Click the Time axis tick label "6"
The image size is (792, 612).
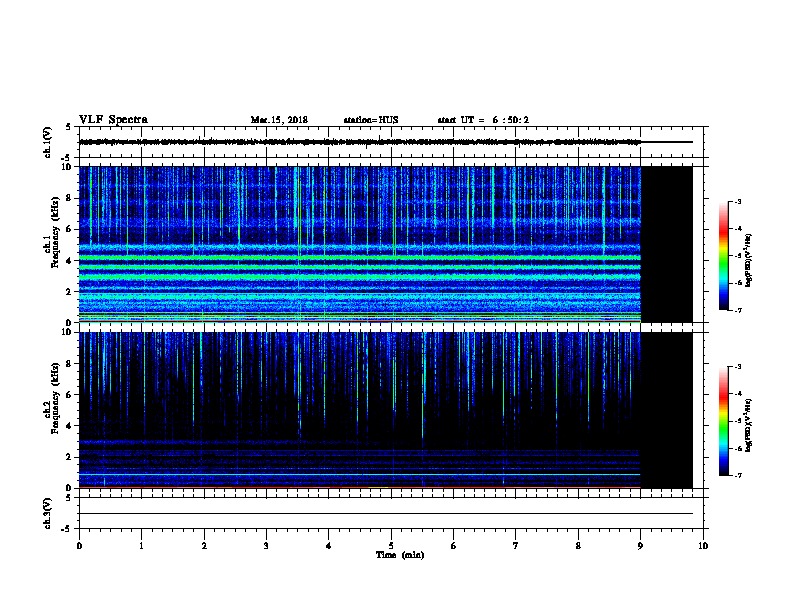point(454,546)
